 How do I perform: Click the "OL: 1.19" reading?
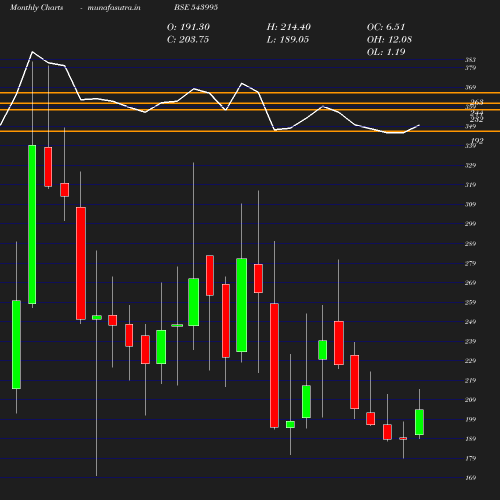tap(386, 52)
